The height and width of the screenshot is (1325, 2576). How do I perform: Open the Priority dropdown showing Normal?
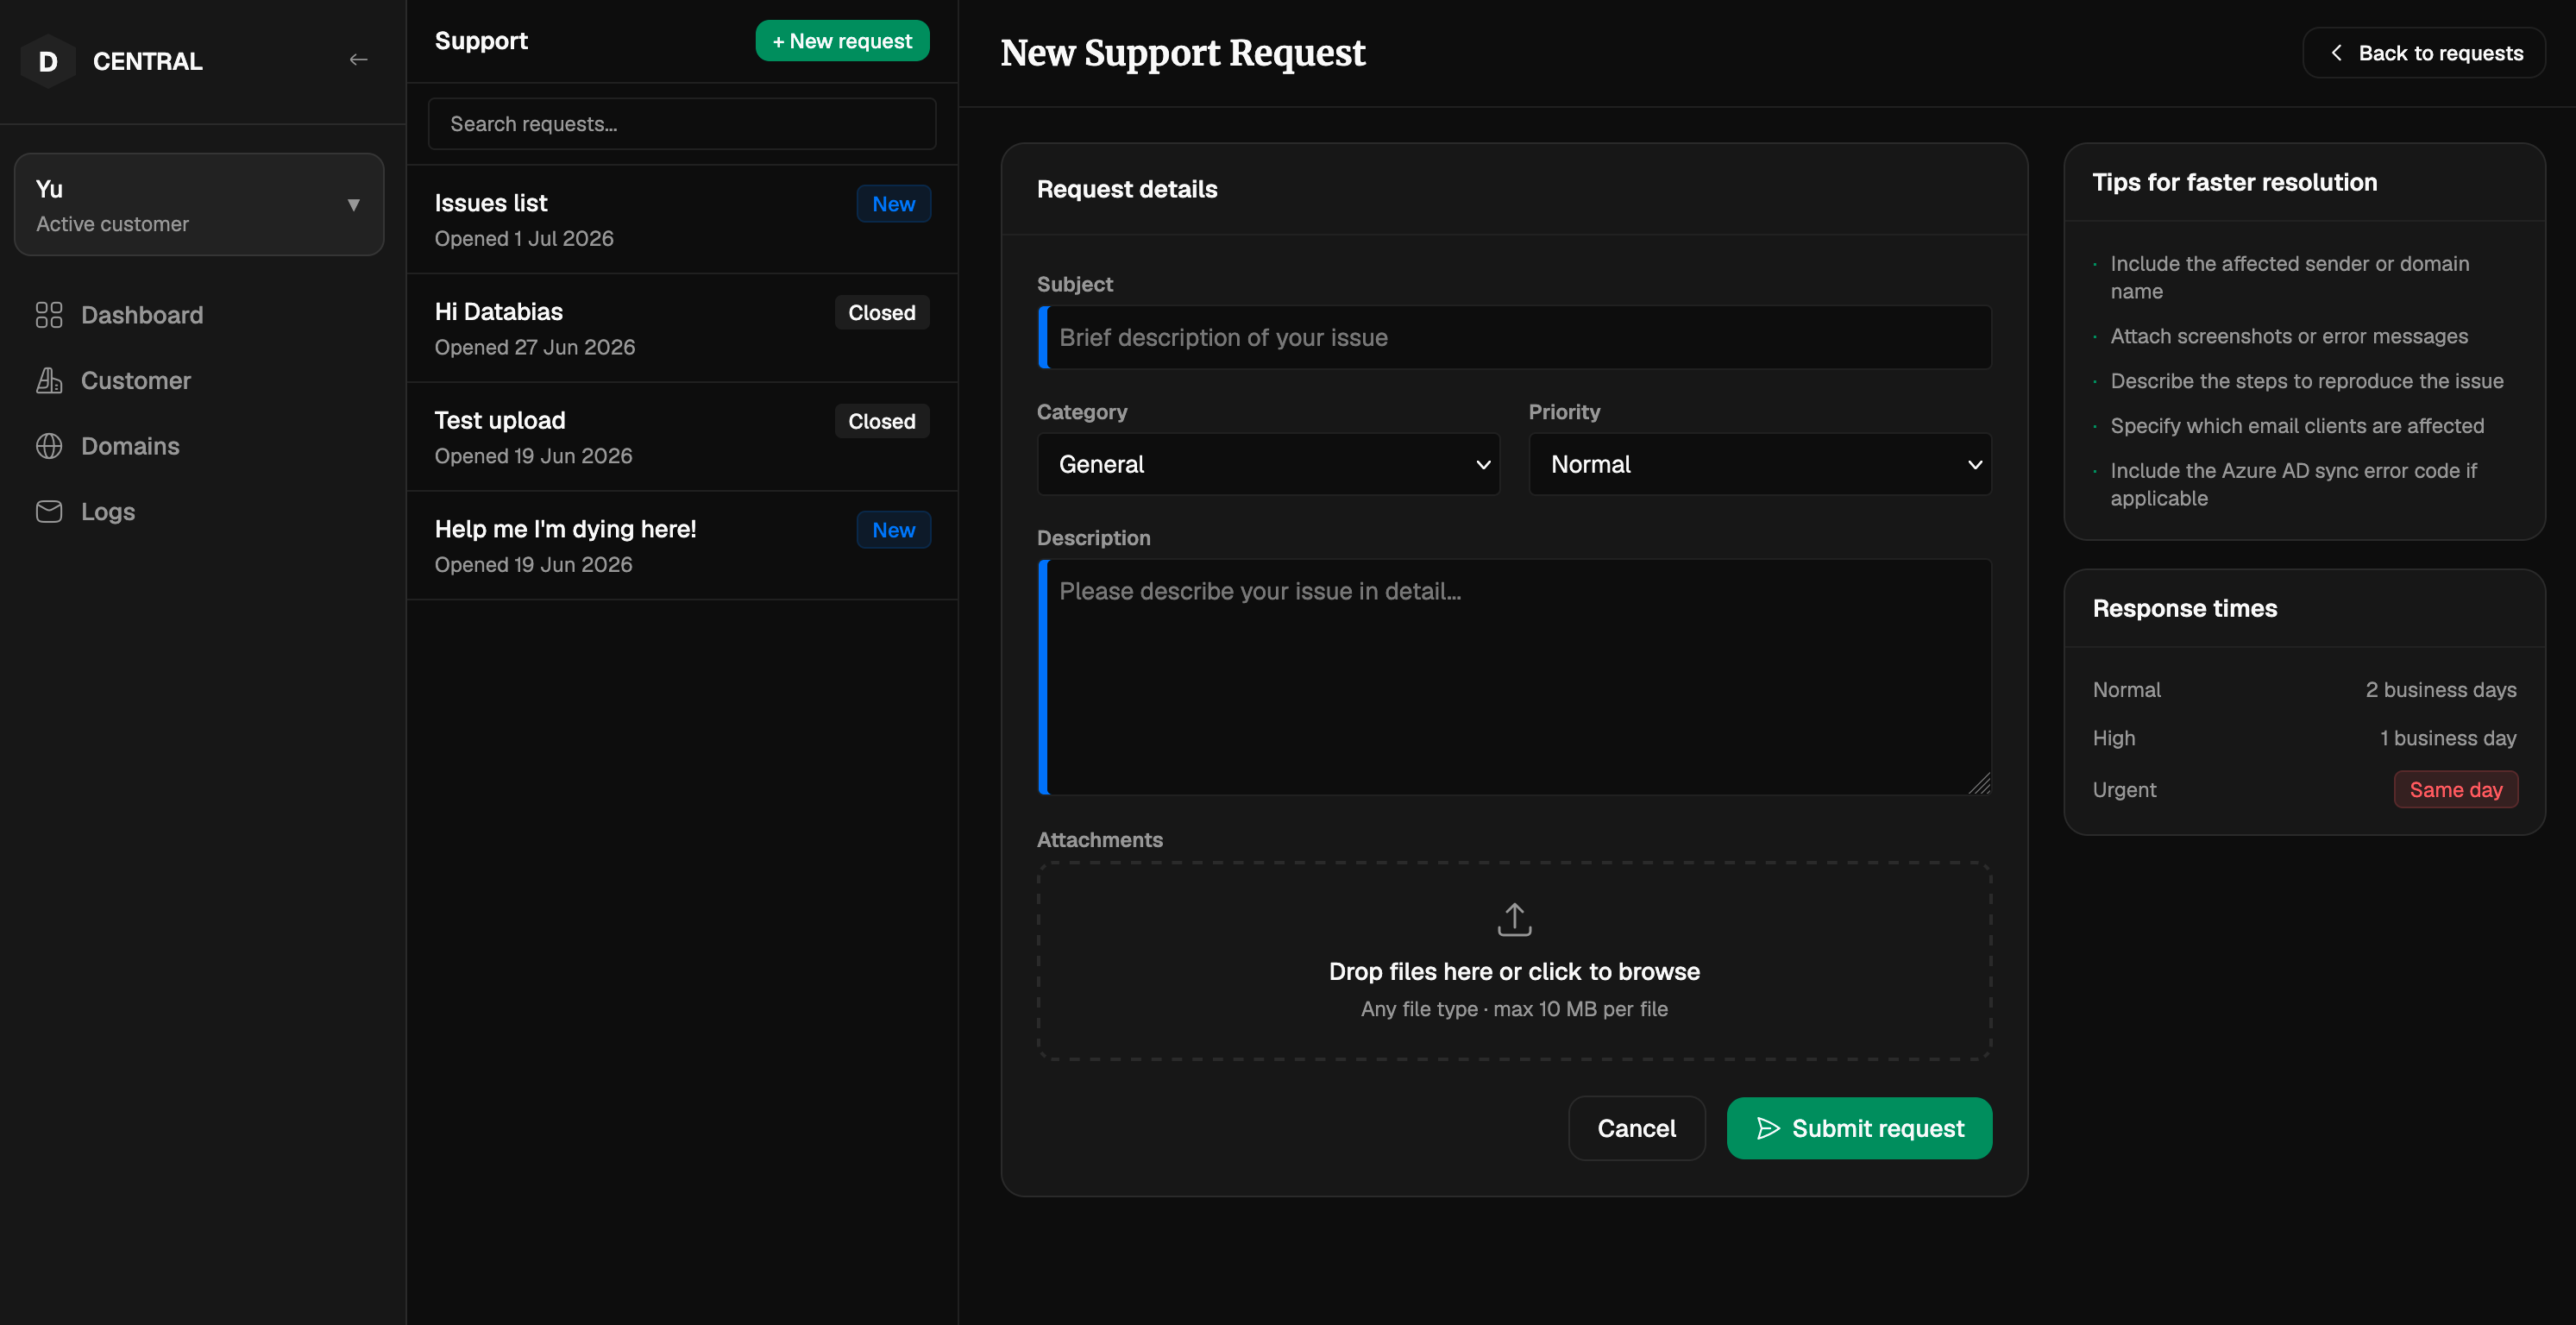1759,464
